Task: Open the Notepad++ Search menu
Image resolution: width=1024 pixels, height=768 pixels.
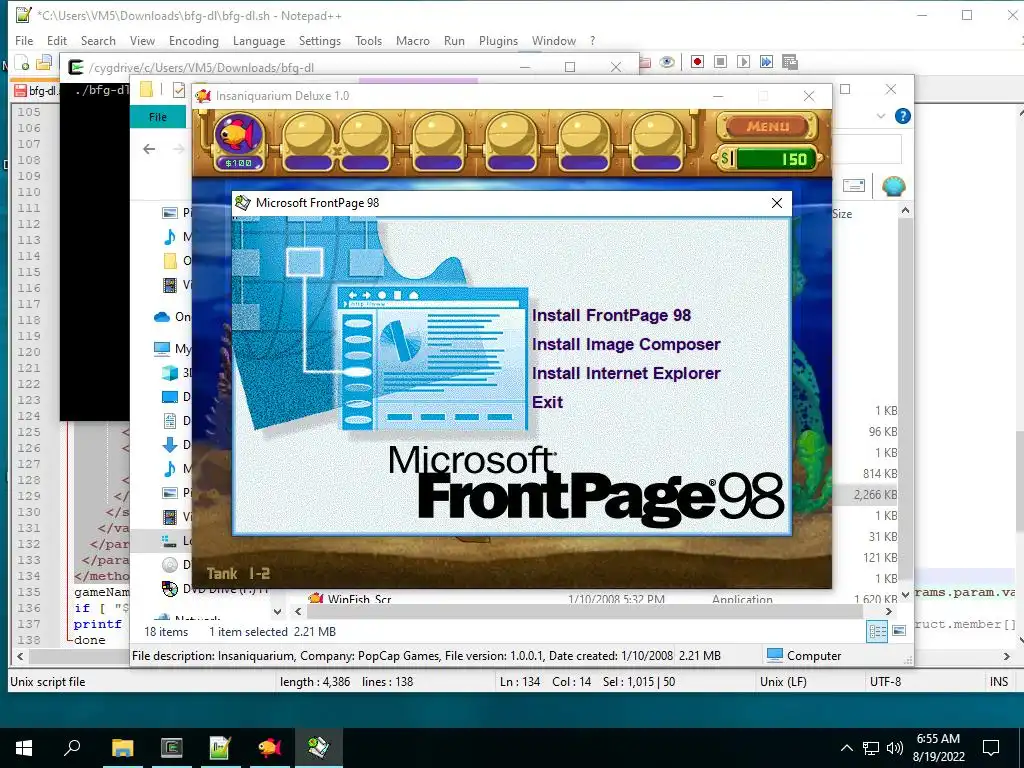Action: [98, 40]
